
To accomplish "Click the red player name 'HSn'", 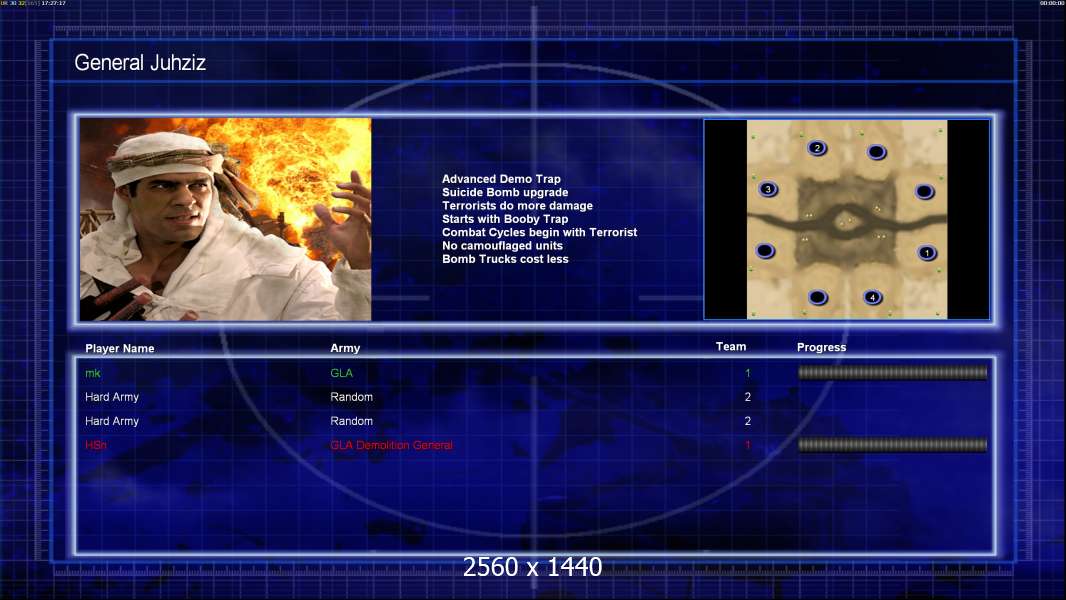I will click(96, 445).
